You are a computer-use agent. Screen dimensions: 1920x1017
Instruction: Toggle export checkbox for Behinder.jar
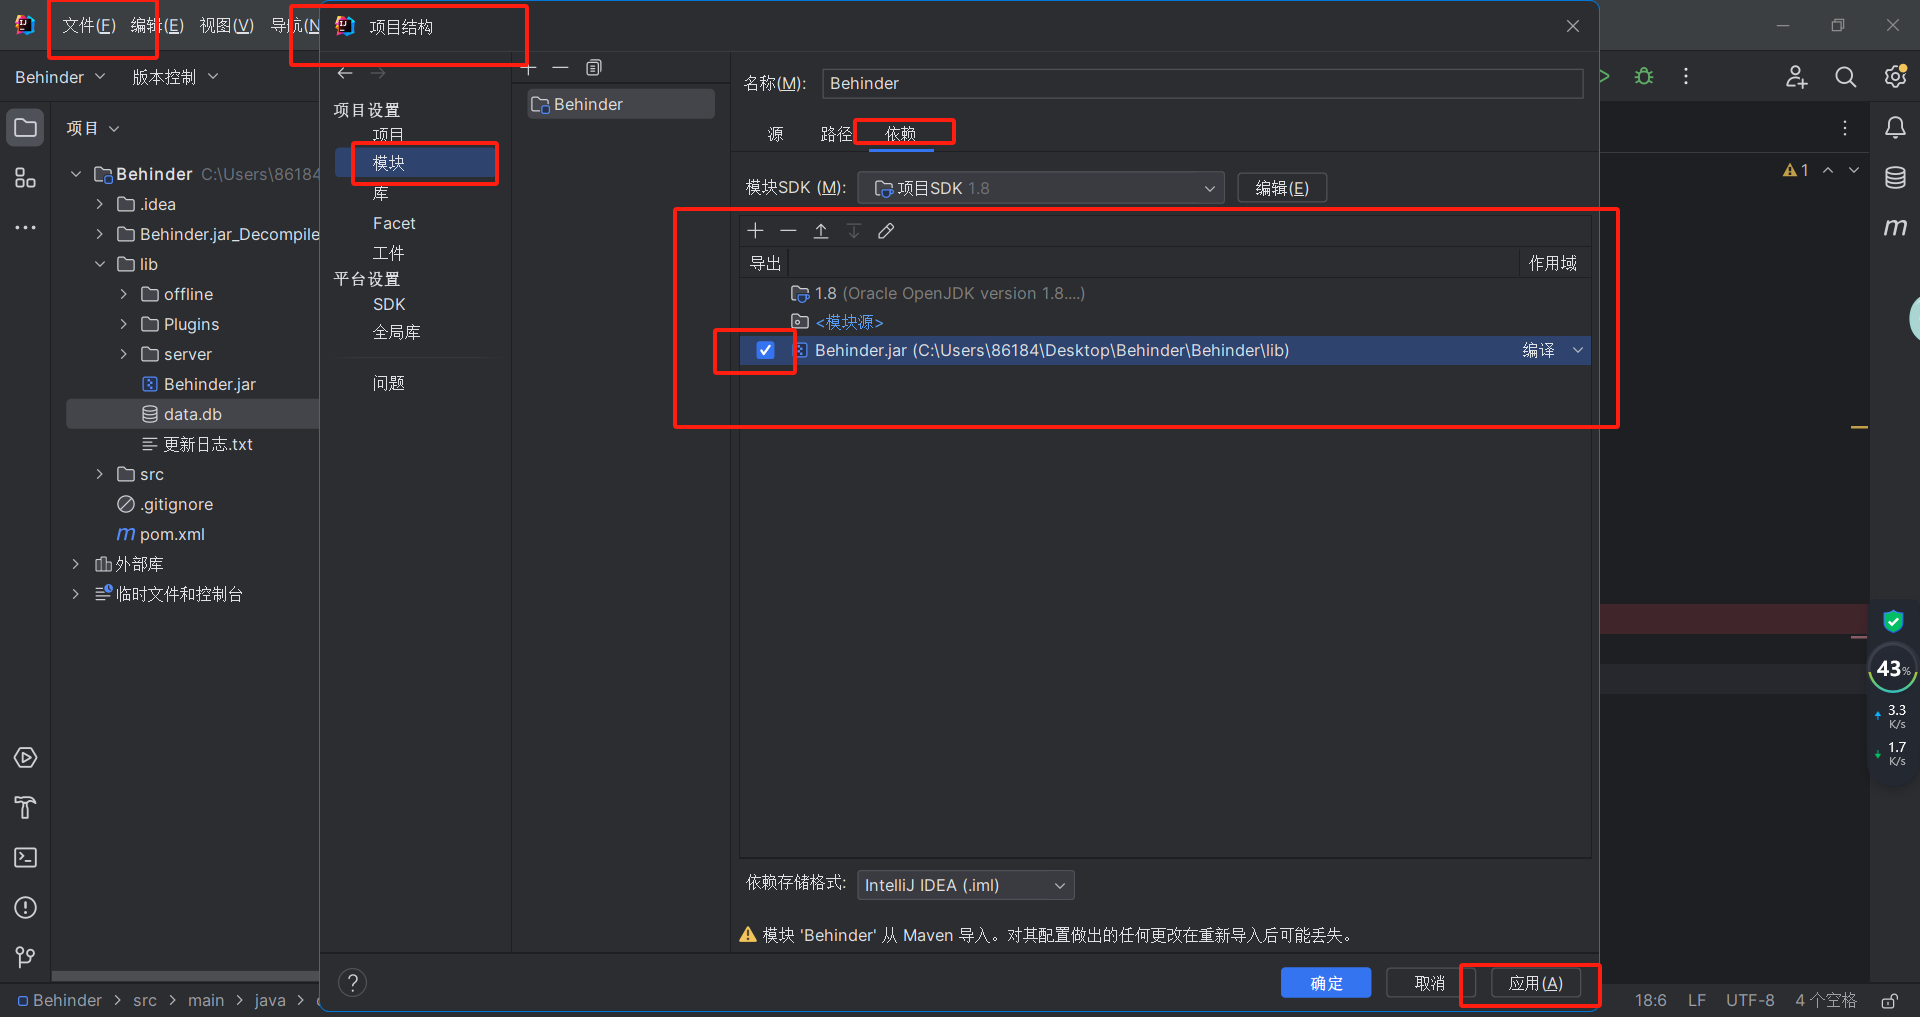[x=765, y=350]
